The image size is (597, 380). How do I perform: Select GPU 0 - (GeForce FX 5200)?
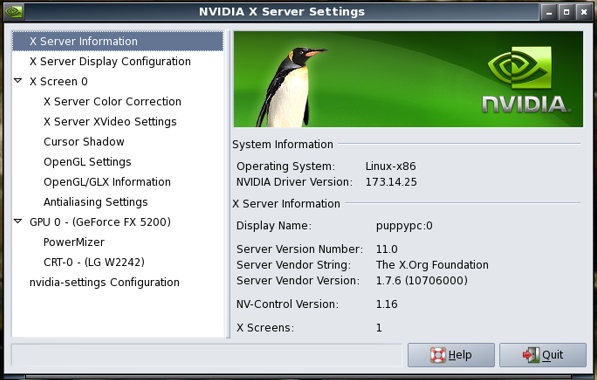coord(100,222)
